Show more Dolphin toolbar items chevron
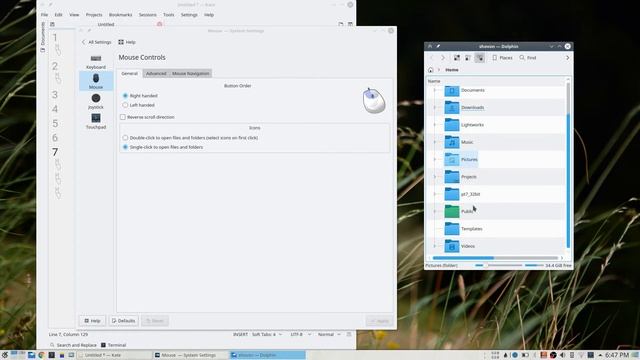 567,58
